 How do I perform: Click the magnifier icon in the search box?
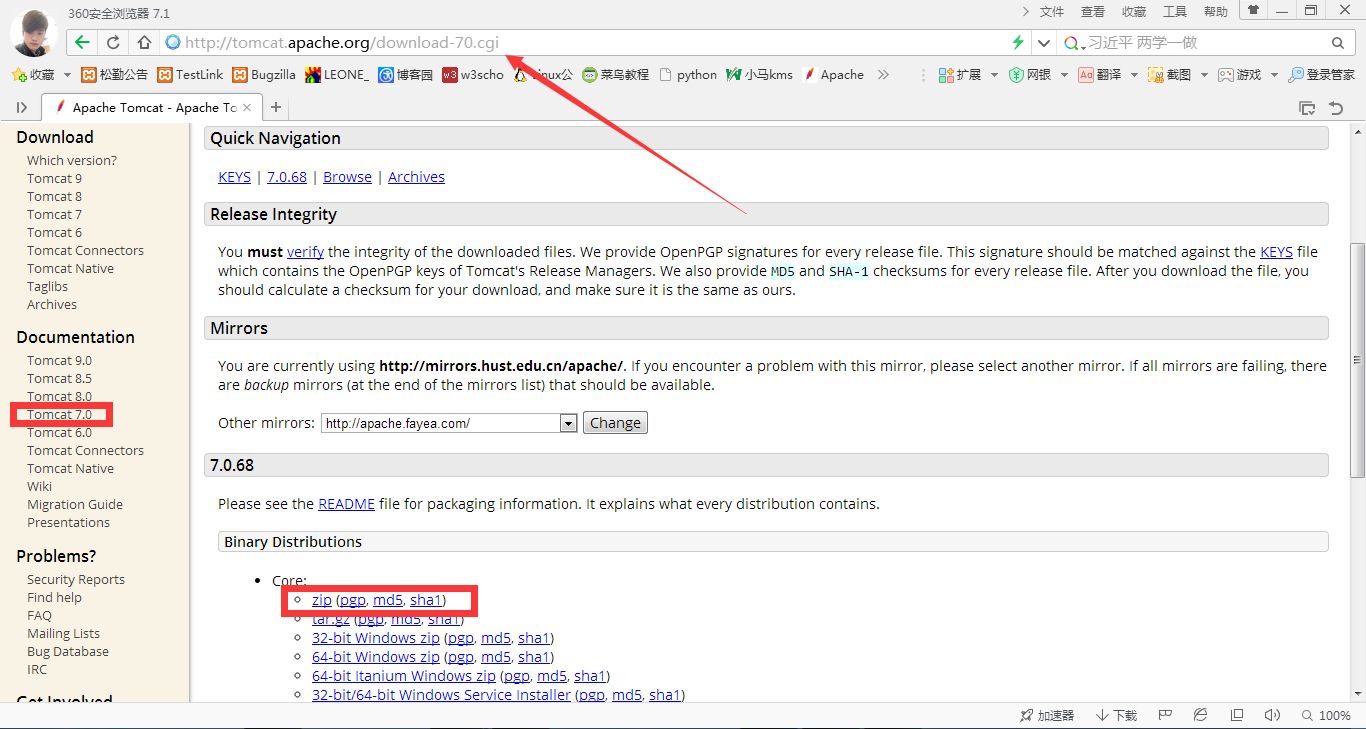(1338, 43)
